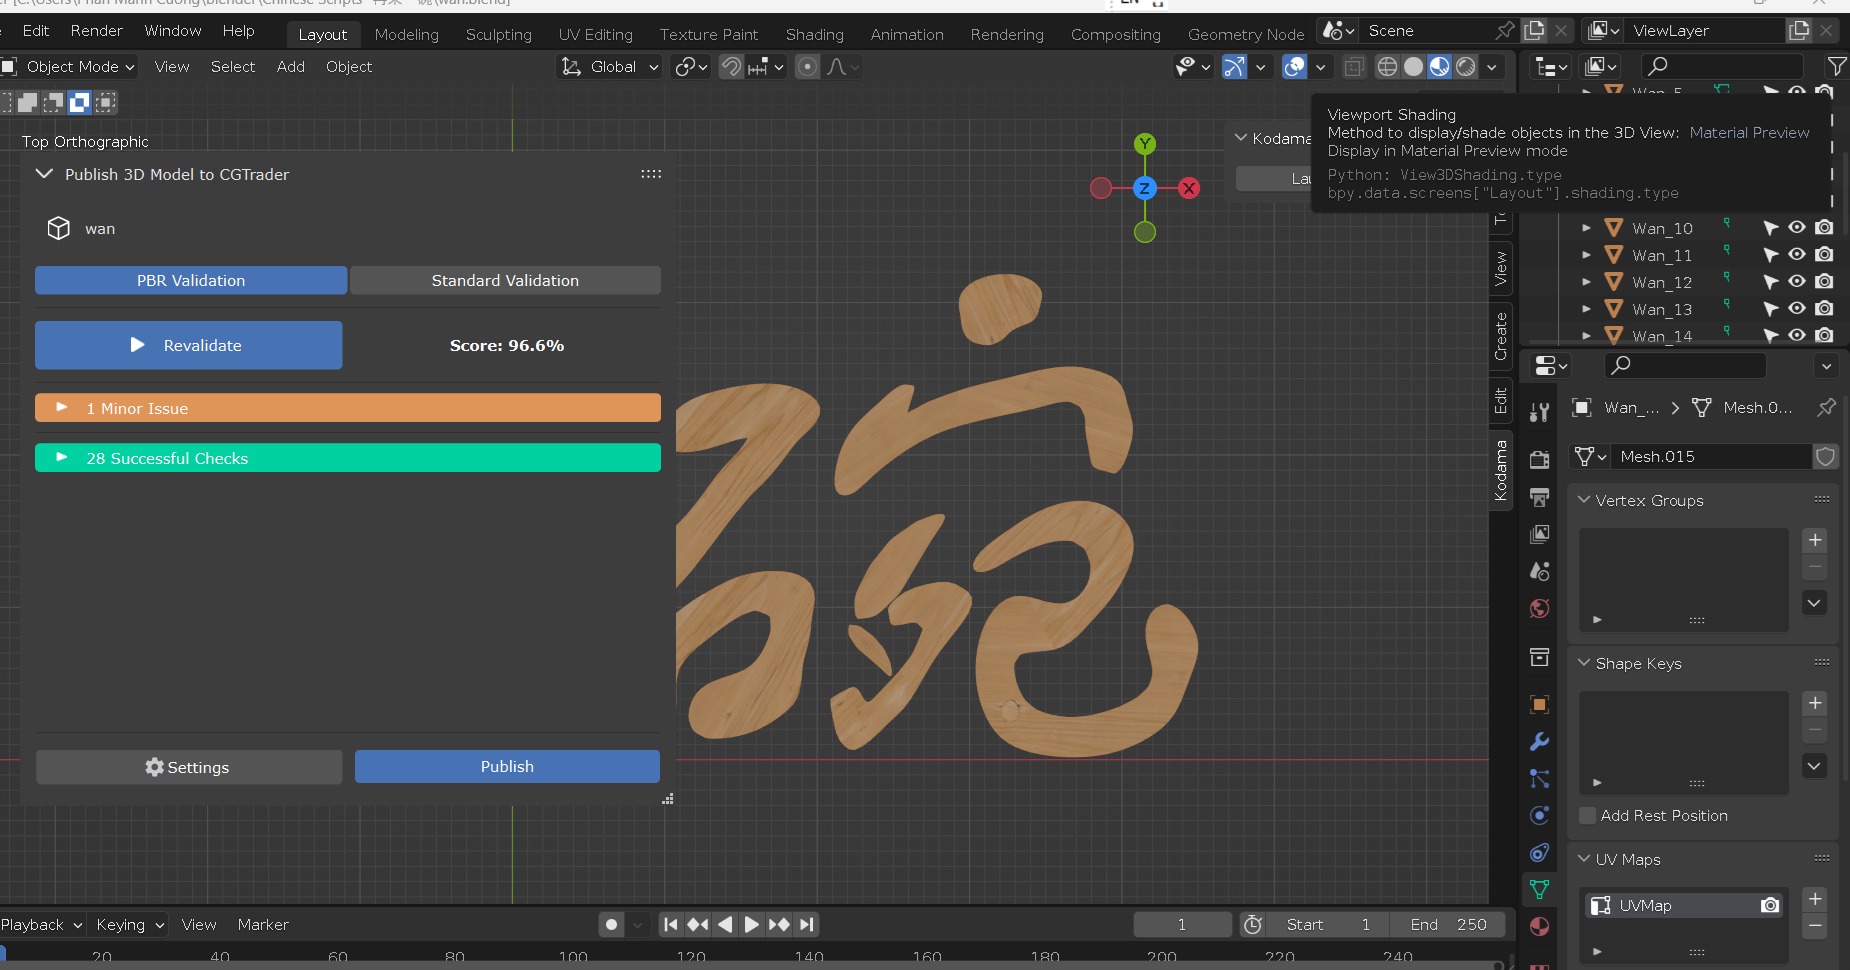Switch viewport to Material Preview shading
This screenshot has height=970, width=1850.
(x=1439, y=67)
